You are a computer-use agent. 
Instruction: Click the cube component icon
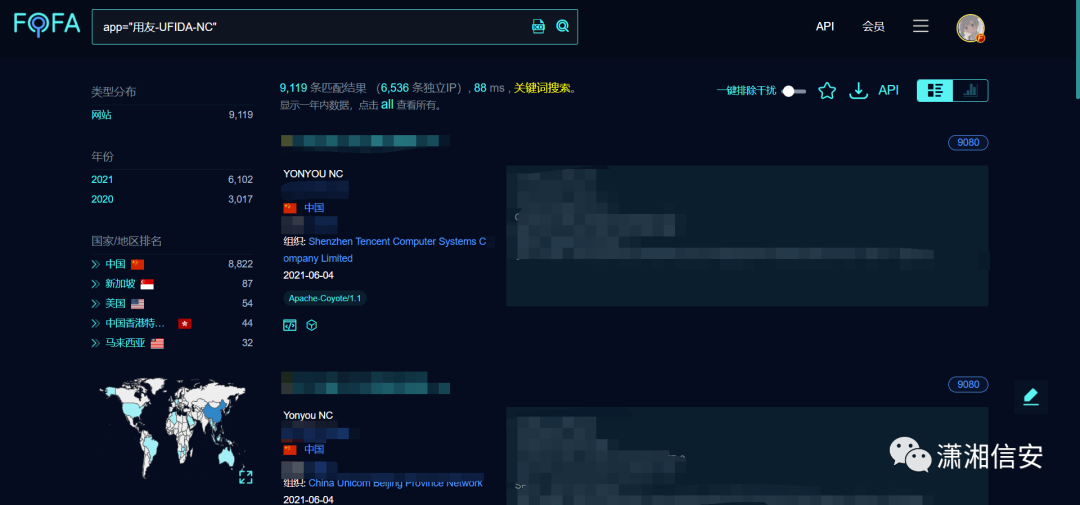coord(311,325)
